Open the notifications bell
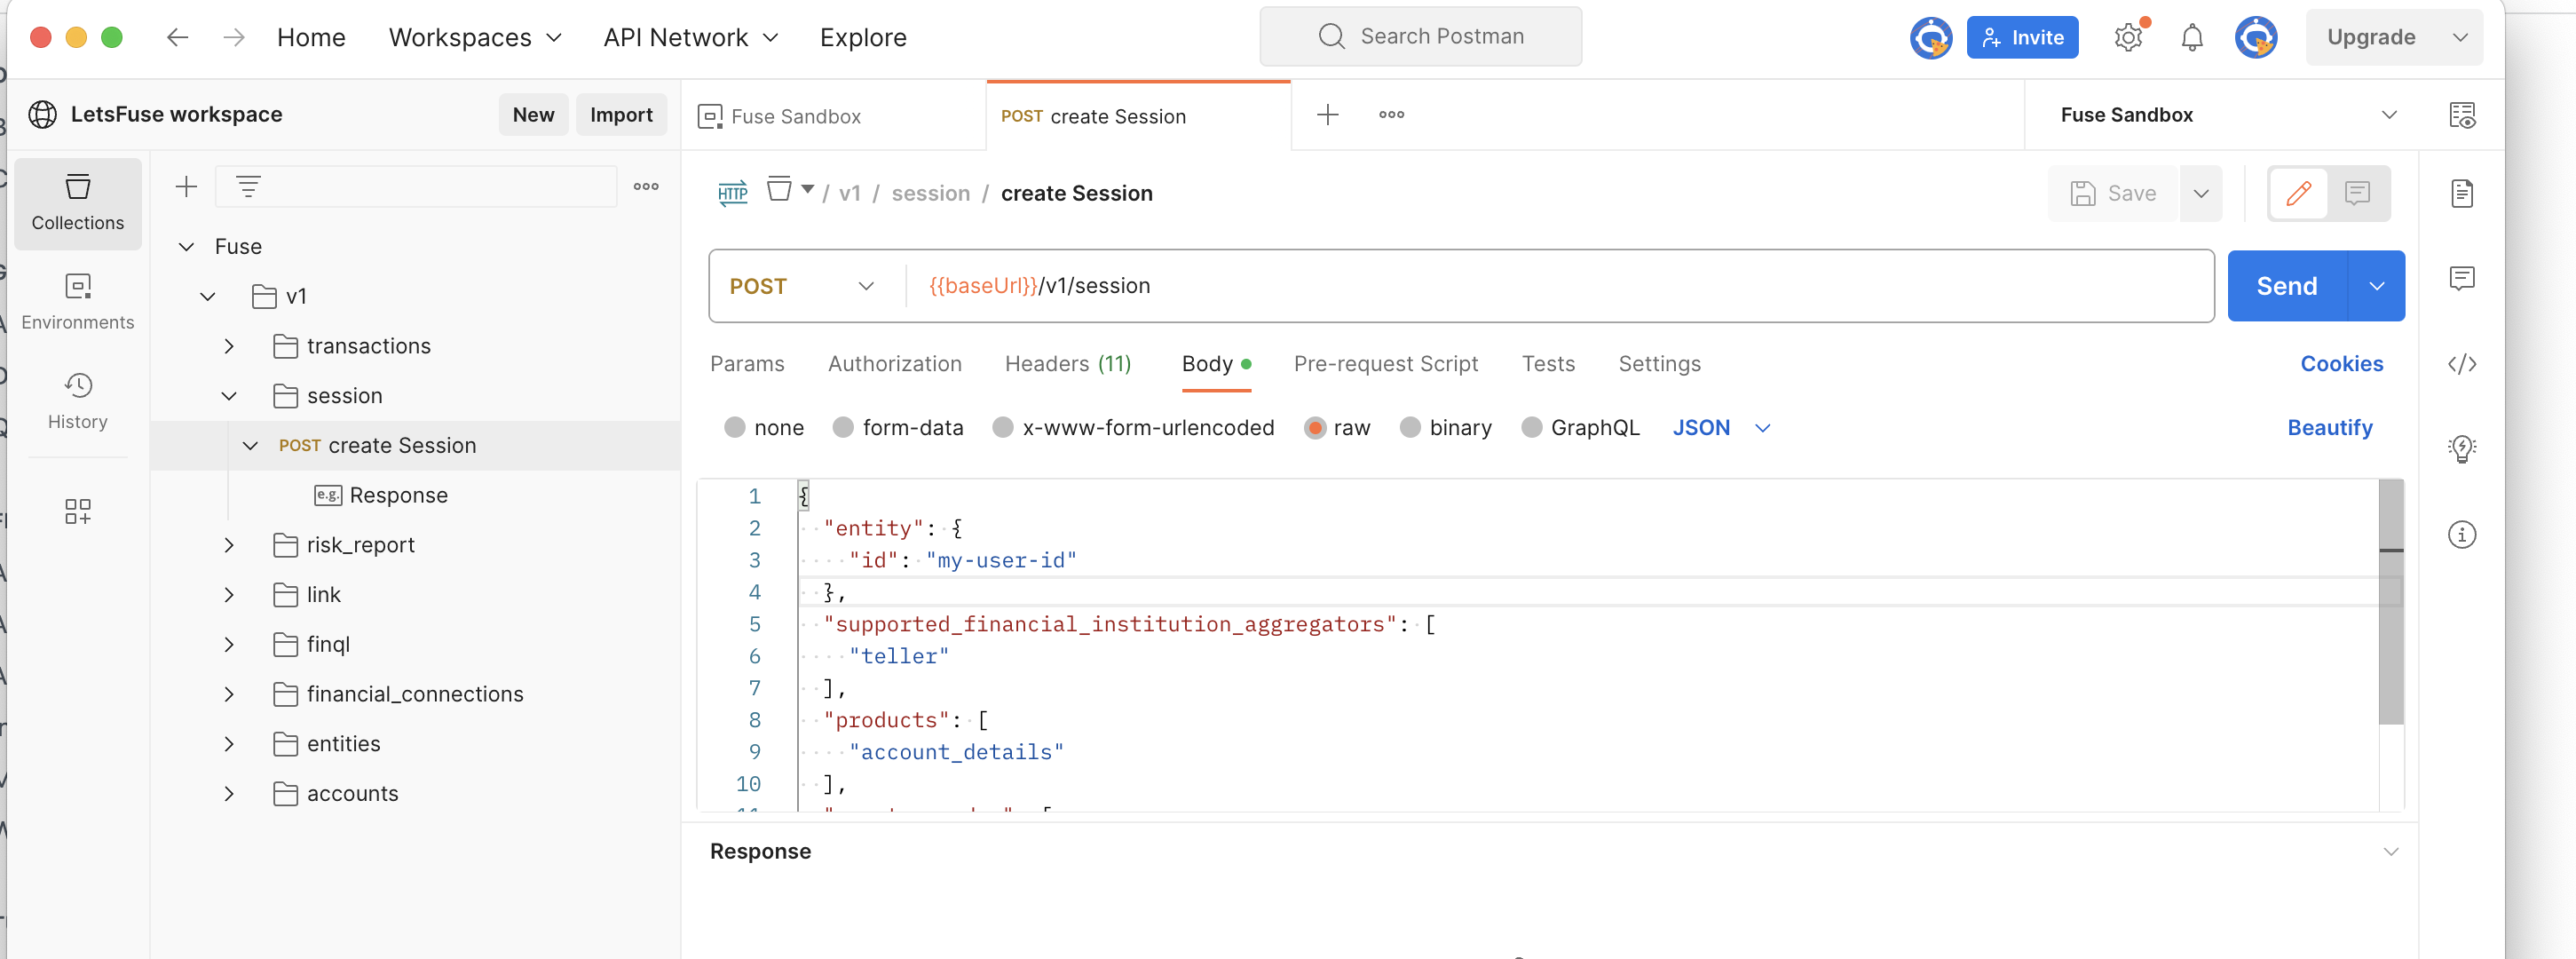 2191,37
